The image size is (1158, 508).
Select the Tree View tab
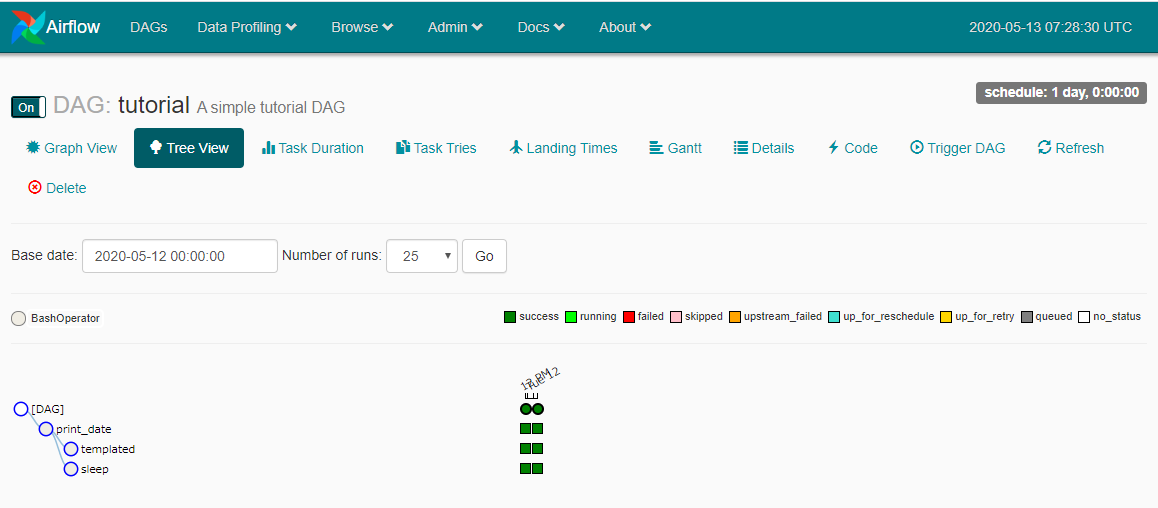[x=188, y=148]
